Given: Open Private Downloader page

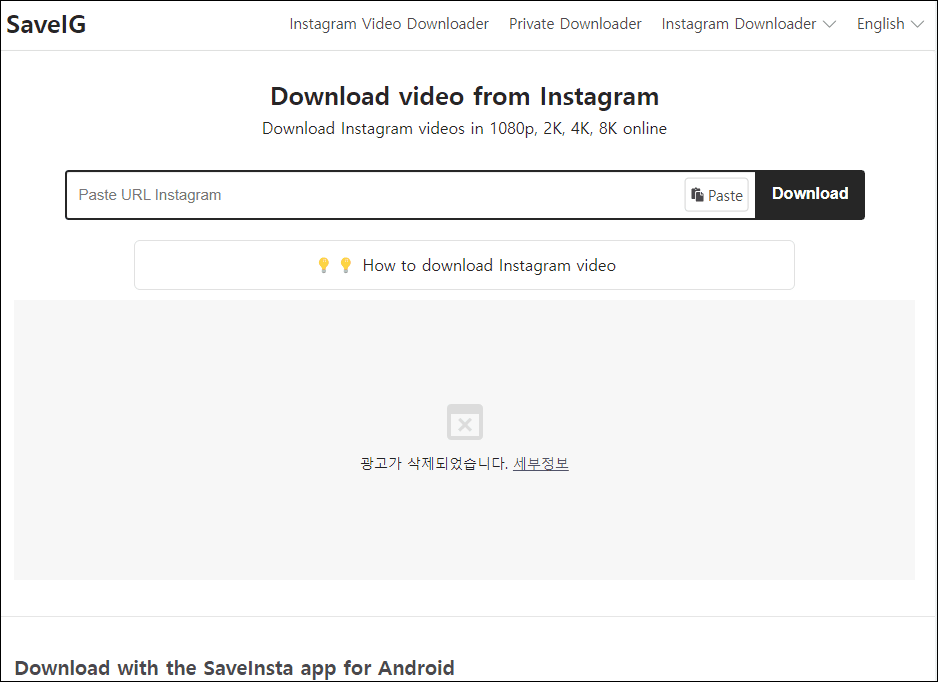Looking at the screenshot, I should tap(575, 24).
